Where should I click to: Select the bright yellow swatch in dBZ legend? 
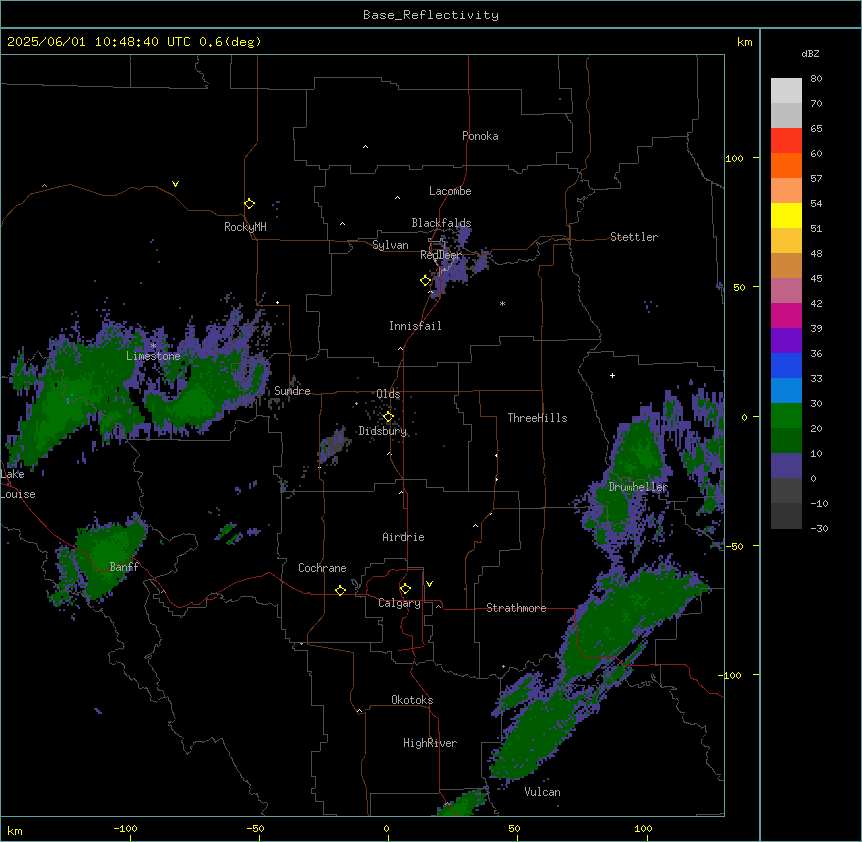point(786,215)
